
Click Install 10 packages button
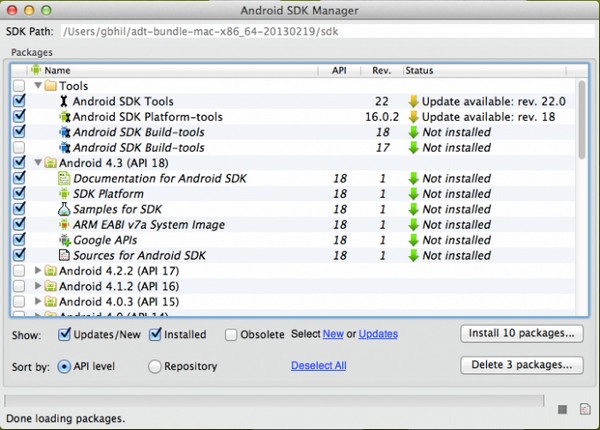pos(522,334)
